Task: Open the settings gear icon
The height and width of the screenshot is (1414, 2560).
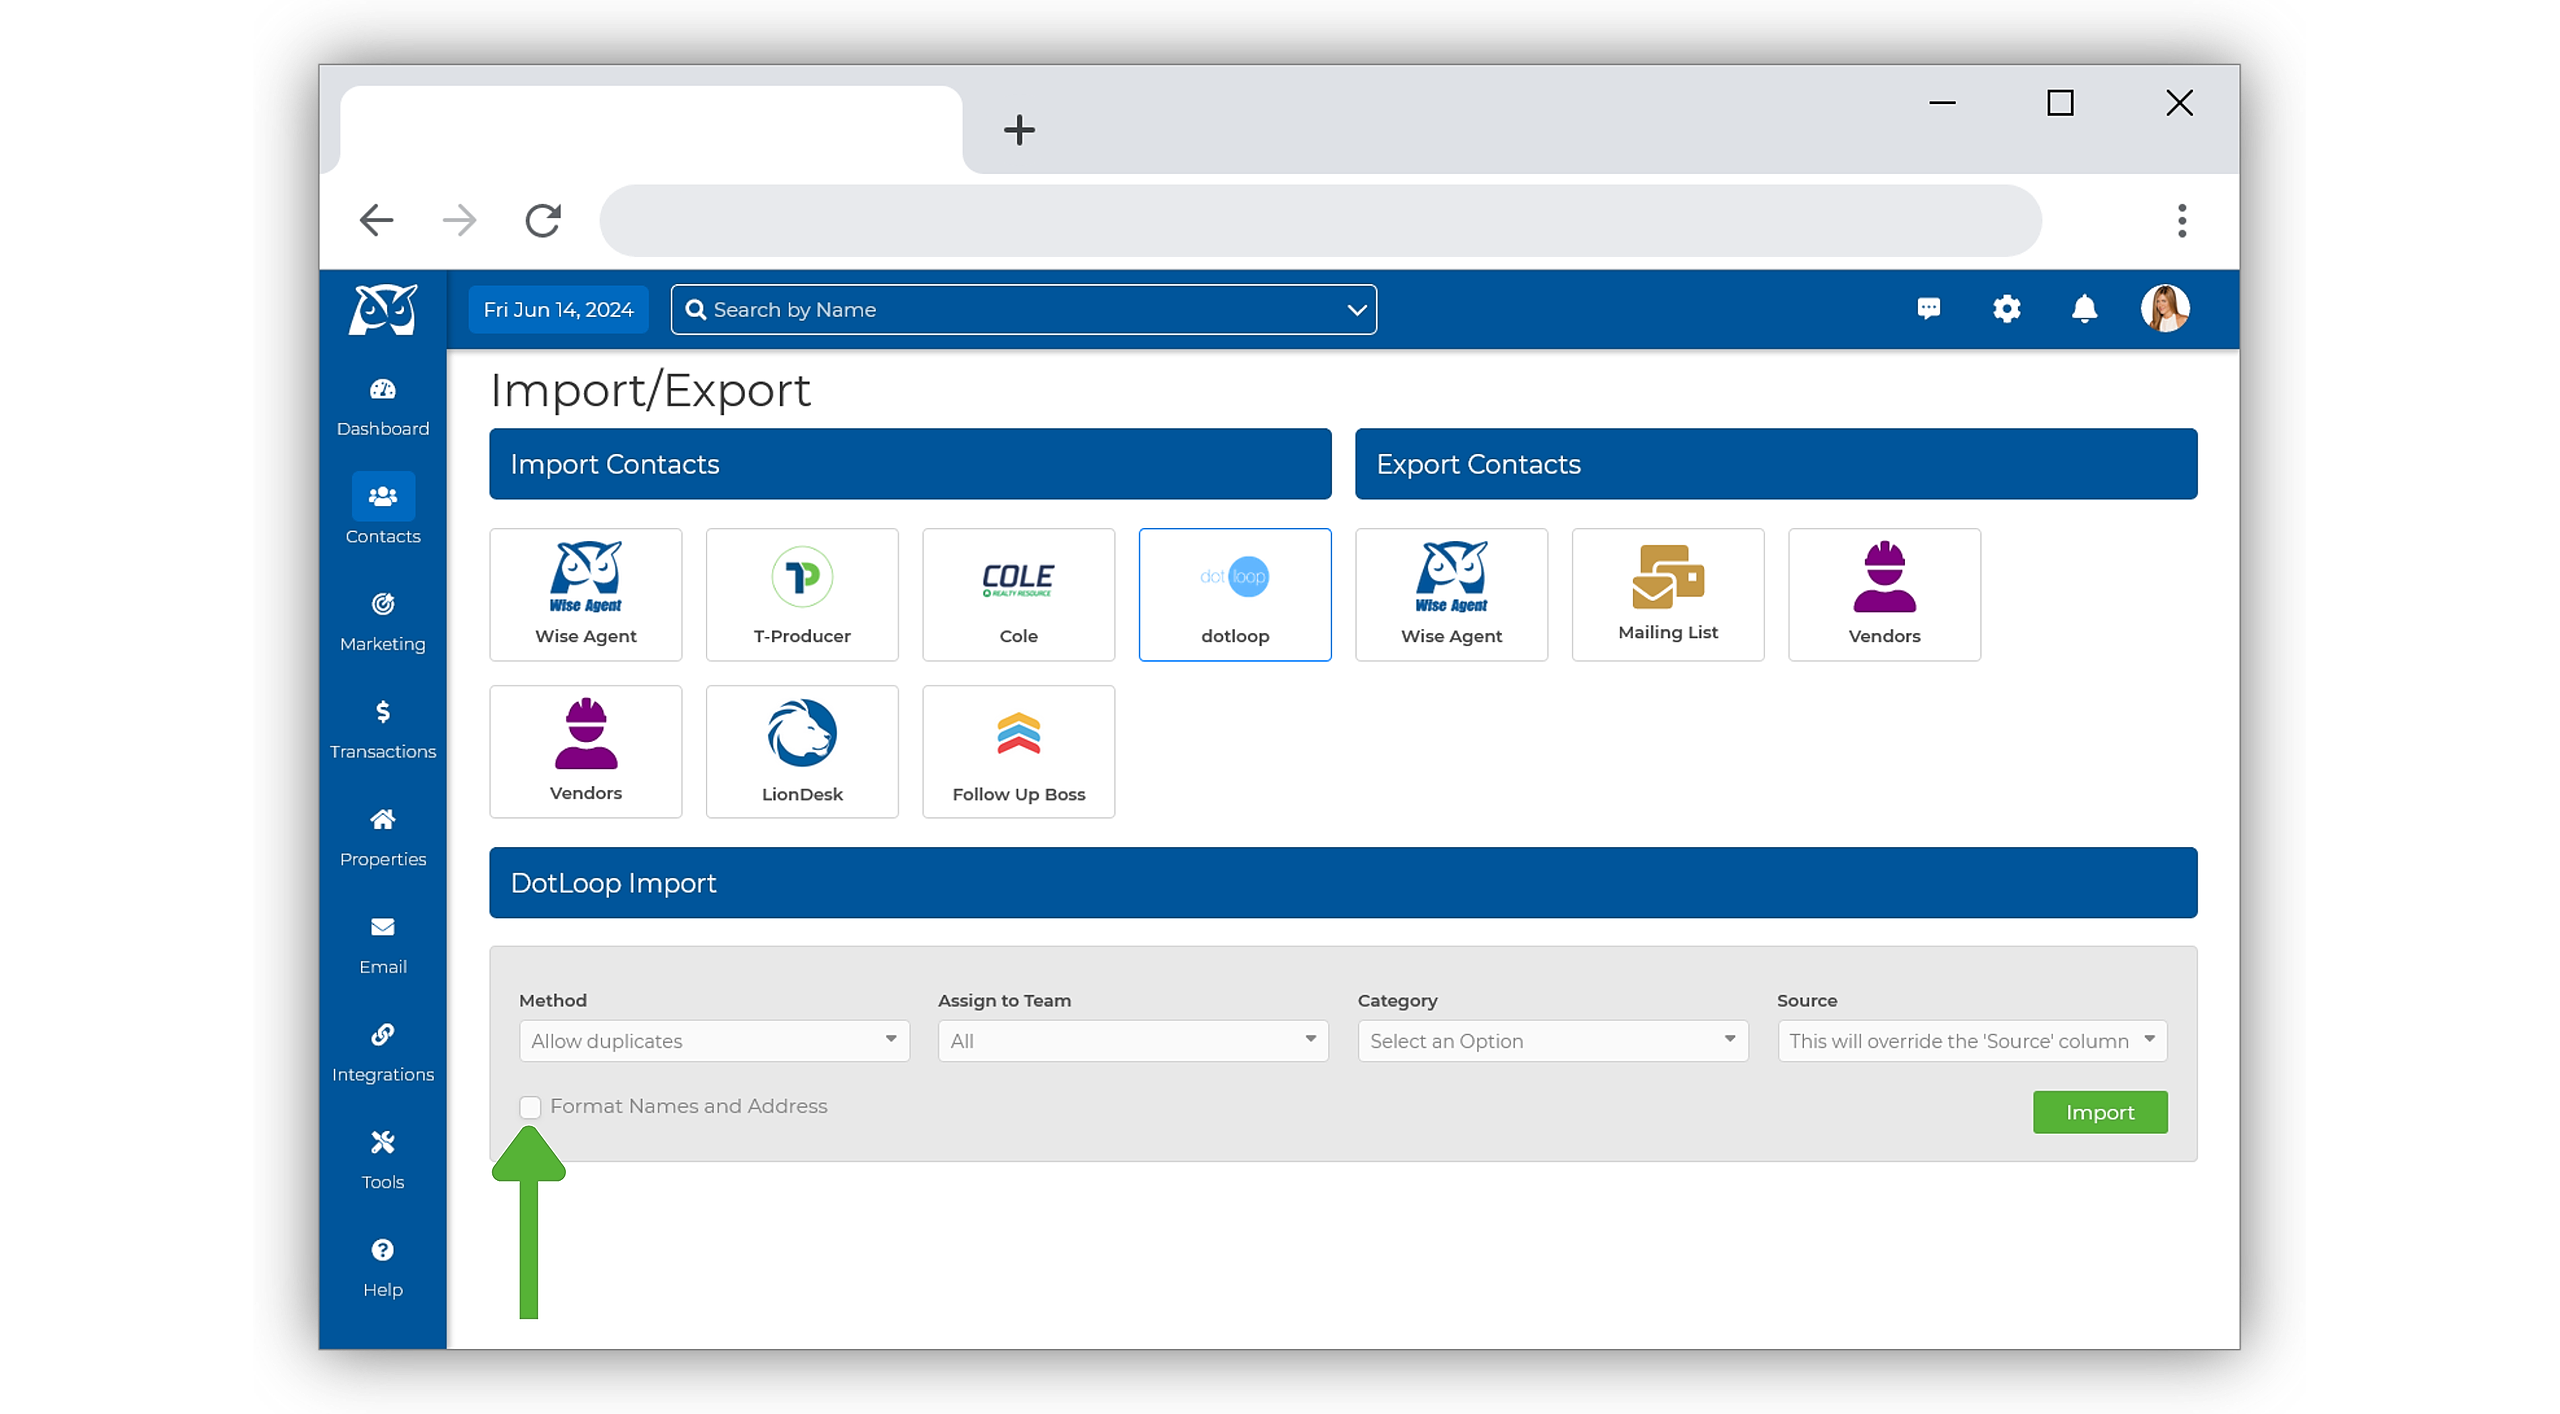Action: [x=2006, y=309]
